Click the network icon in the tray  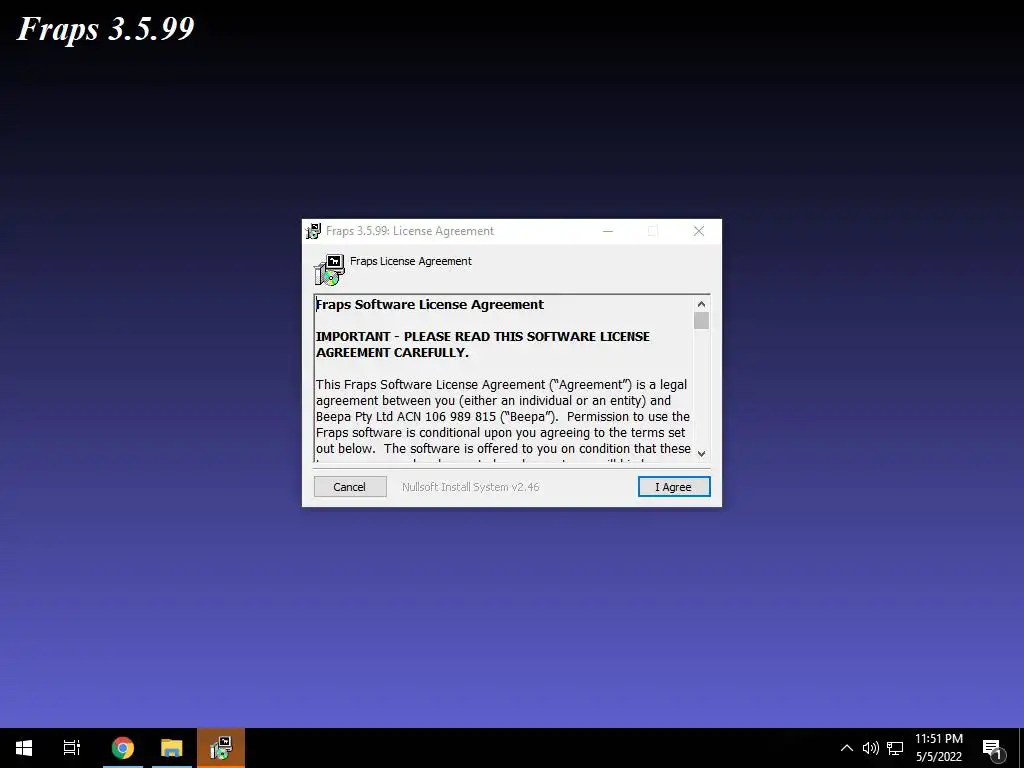point(895,748)
